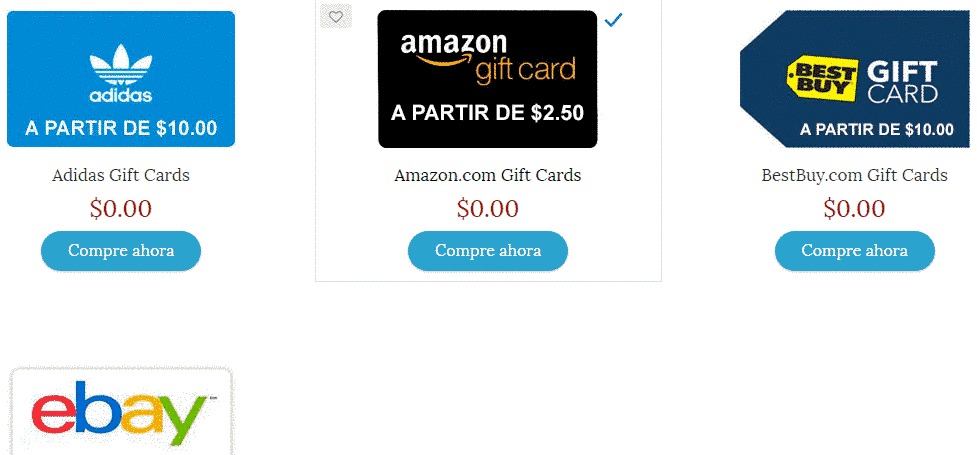Click Compre ahora under Amazon.com Gift Cards
Image resolution: width=977 pixels, height=455 pixels.
pyautogui.click(x=488, y=251)
